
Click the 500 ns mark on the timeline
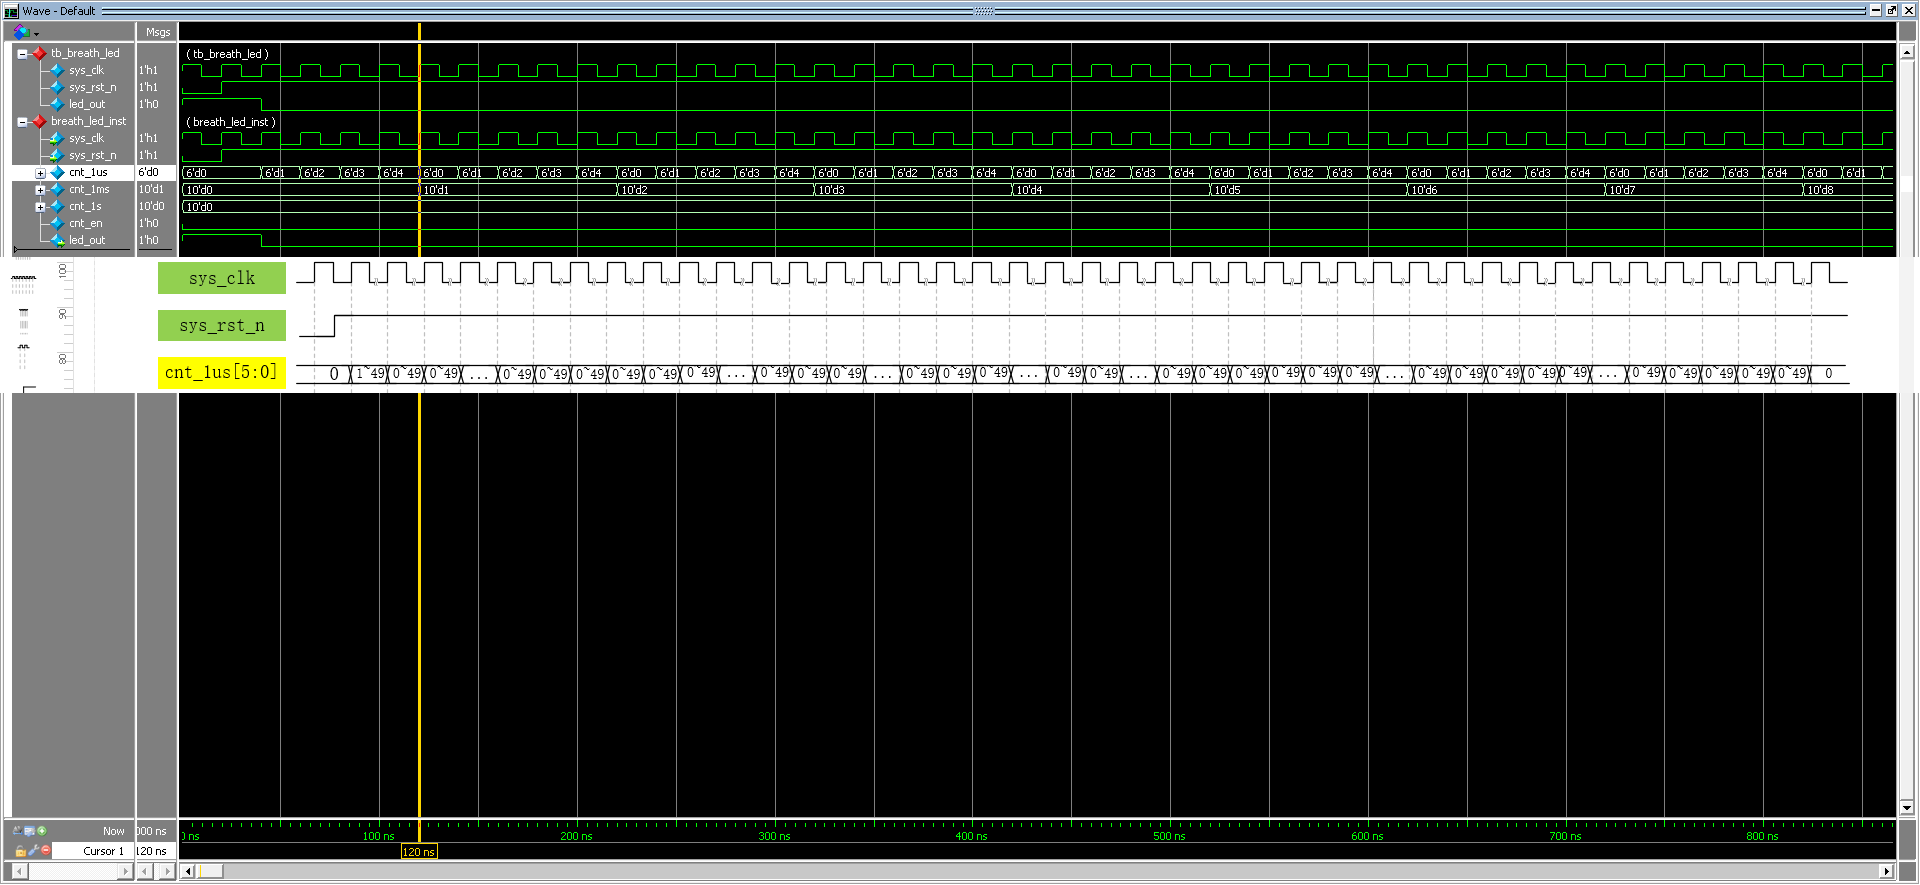(x=1169, y=836)
